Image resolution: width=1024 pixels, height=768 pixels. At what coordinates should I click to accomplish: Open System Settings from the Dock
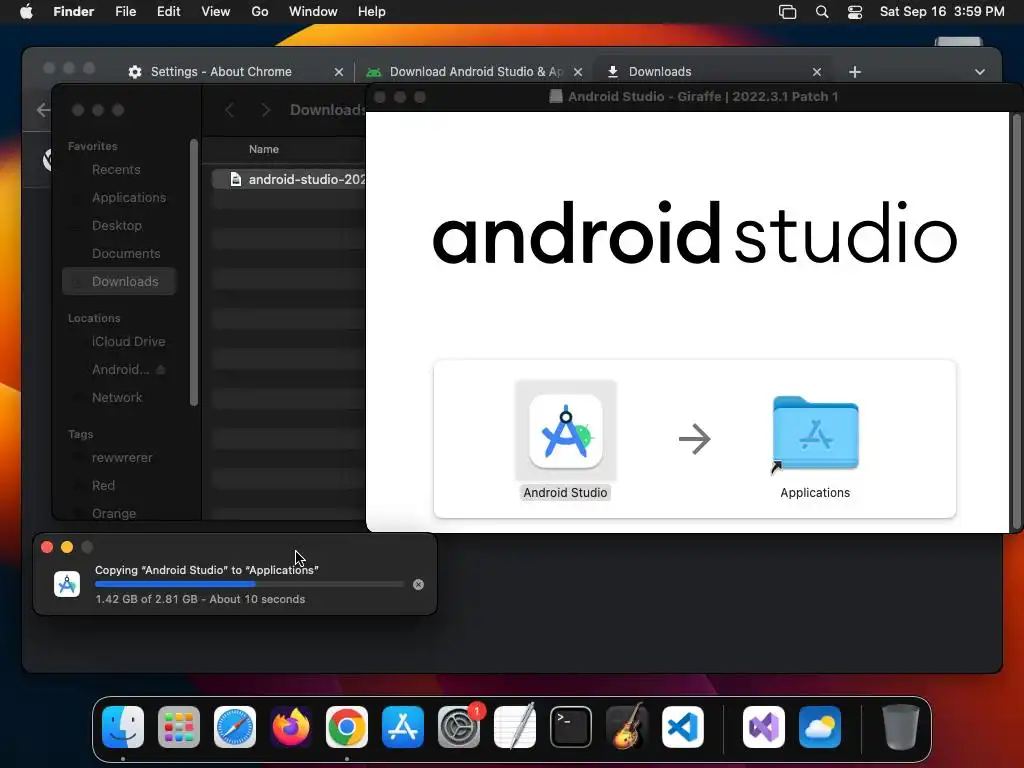point(459,727)
